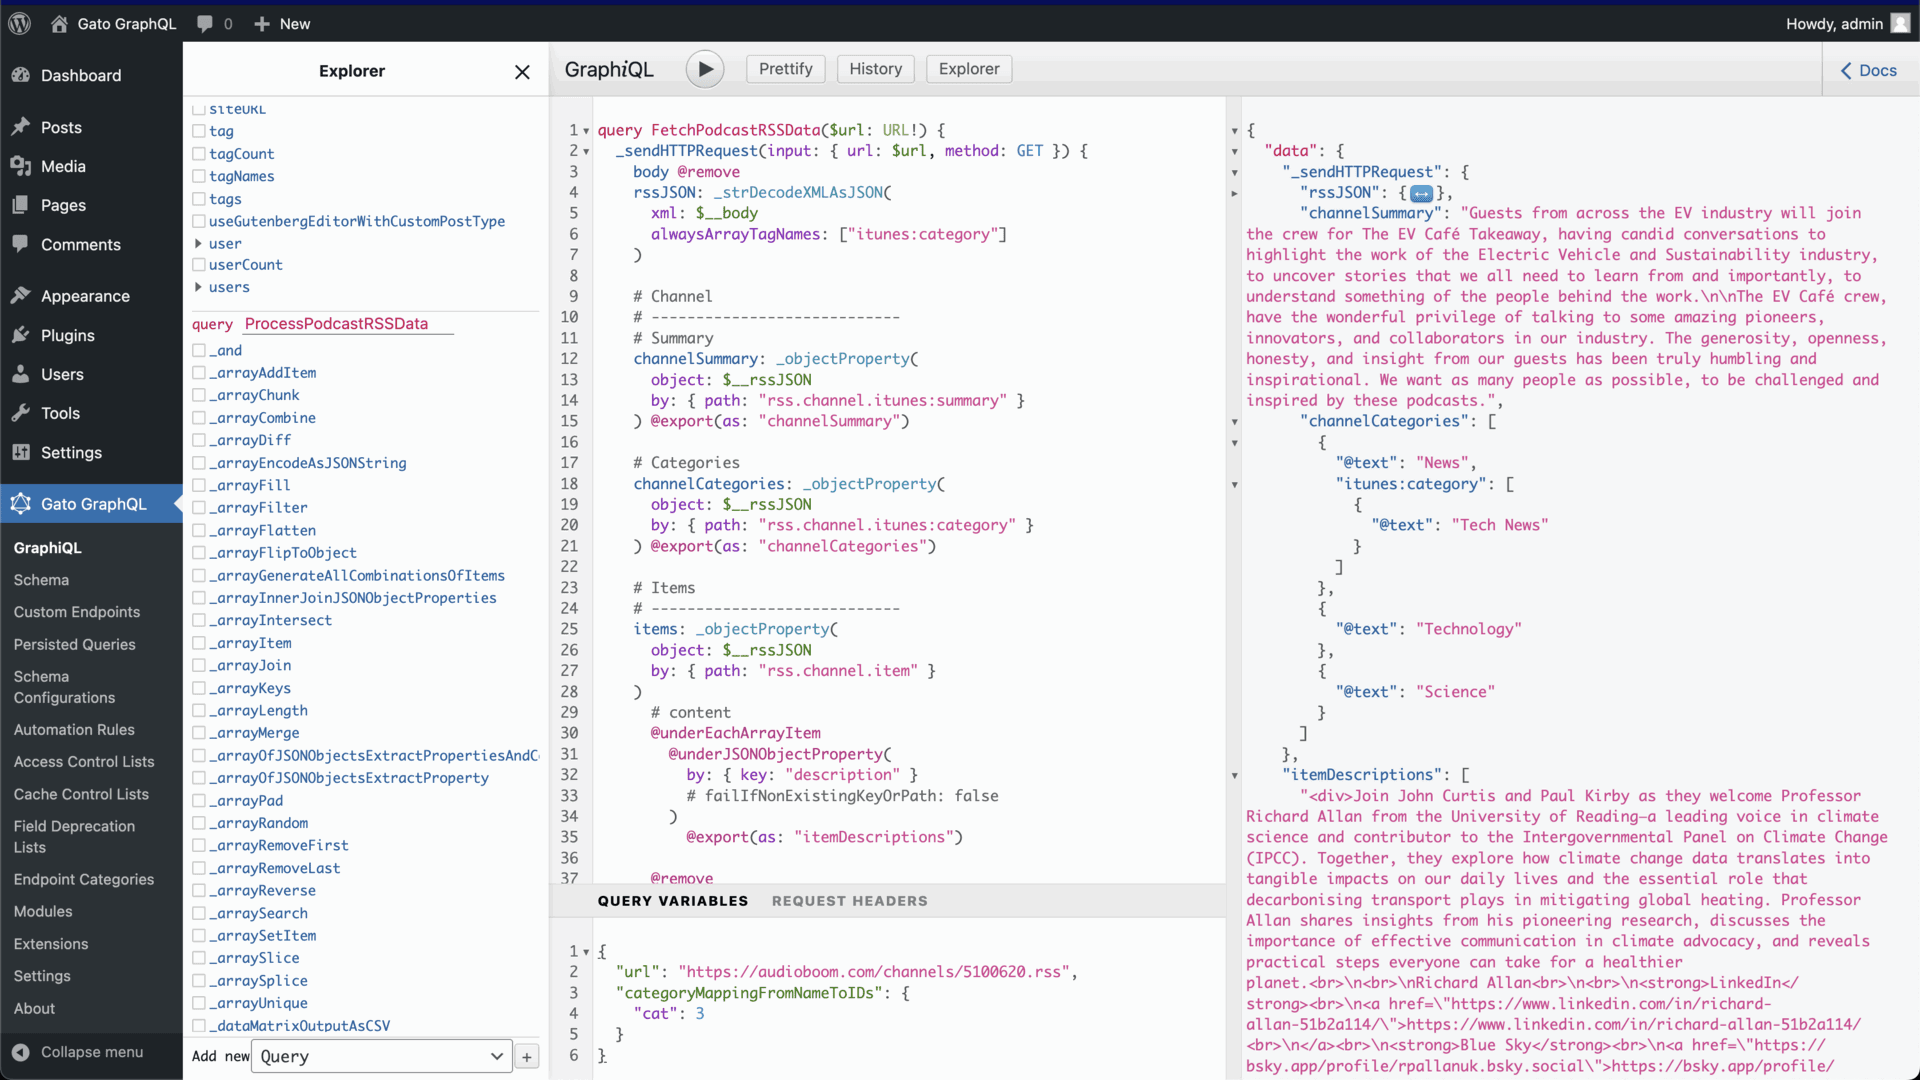Click the Collapse menu arrow icon
The width and height of the screenshot is (1920, 1080).
(21, 1051)
